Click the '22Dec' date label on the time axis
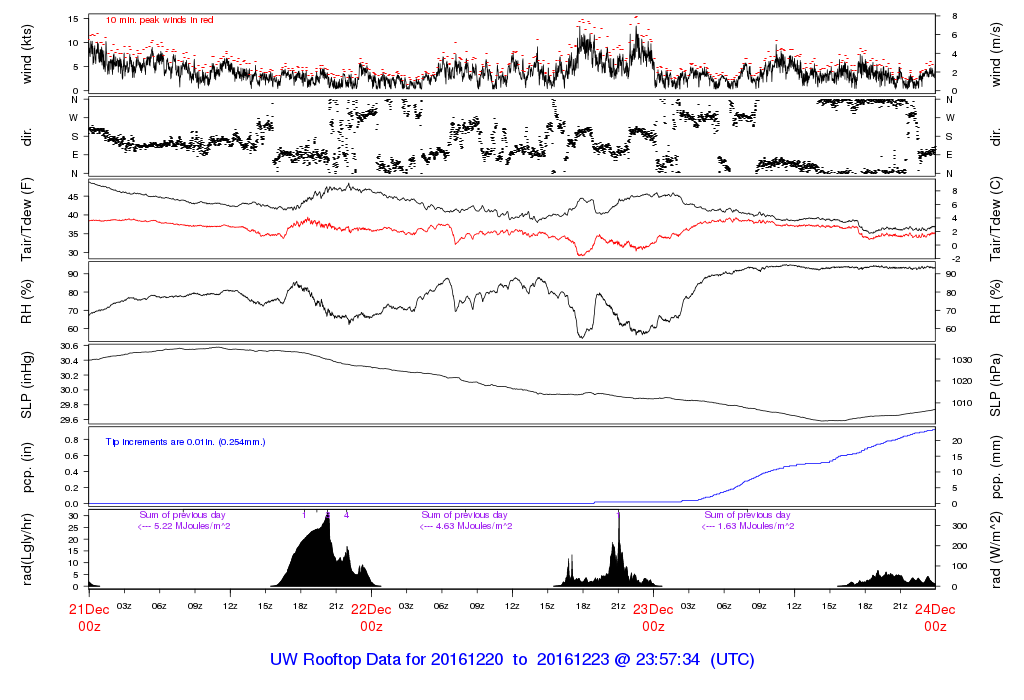The width and height of the screenshot is (1024, 700). tap(371, 610)
